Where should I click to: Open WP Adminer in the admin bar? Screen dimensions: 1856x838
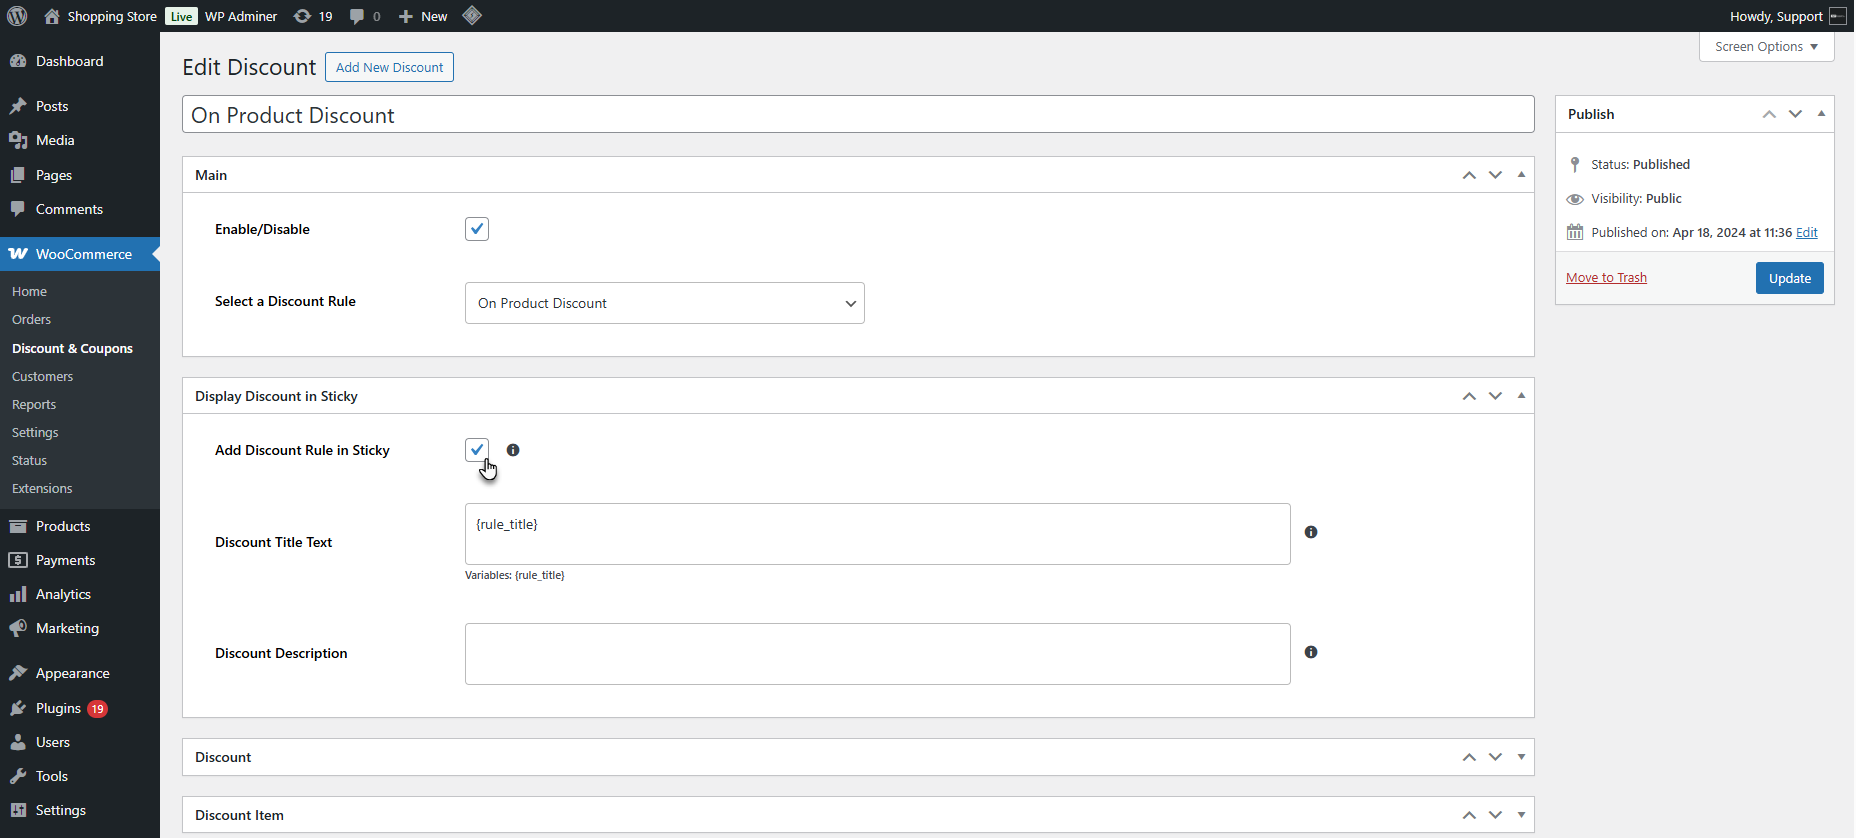click(241, 16)
